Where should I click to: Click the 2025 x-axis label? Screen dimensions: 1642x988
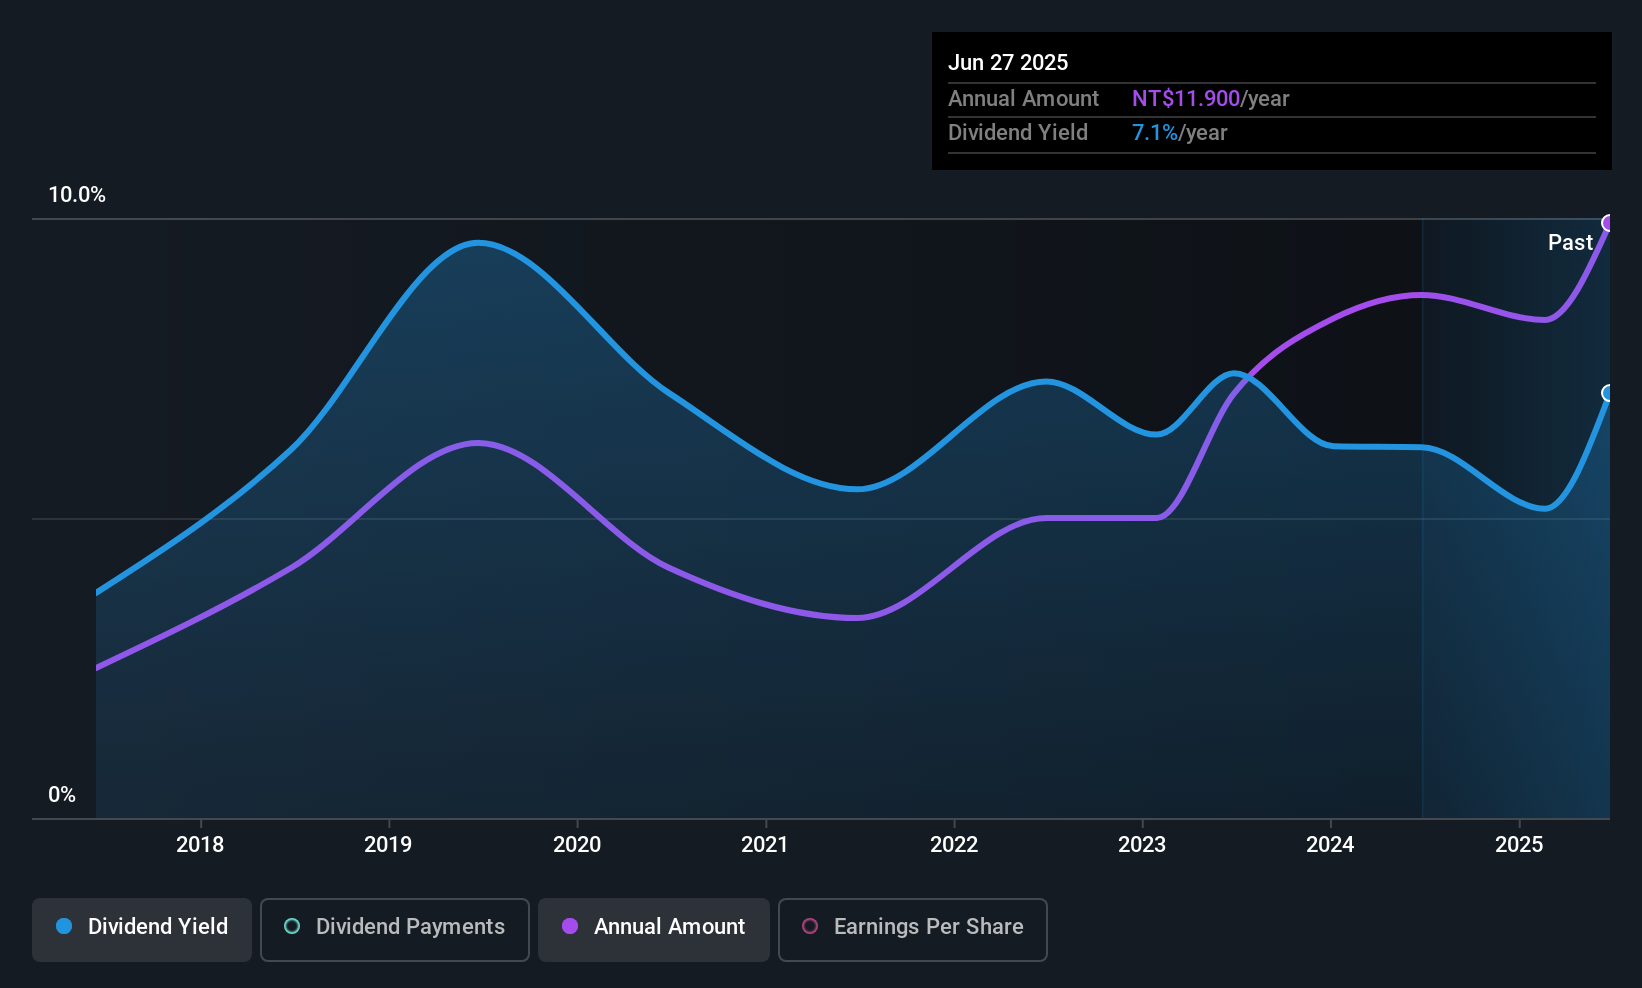pos(1519,845)
